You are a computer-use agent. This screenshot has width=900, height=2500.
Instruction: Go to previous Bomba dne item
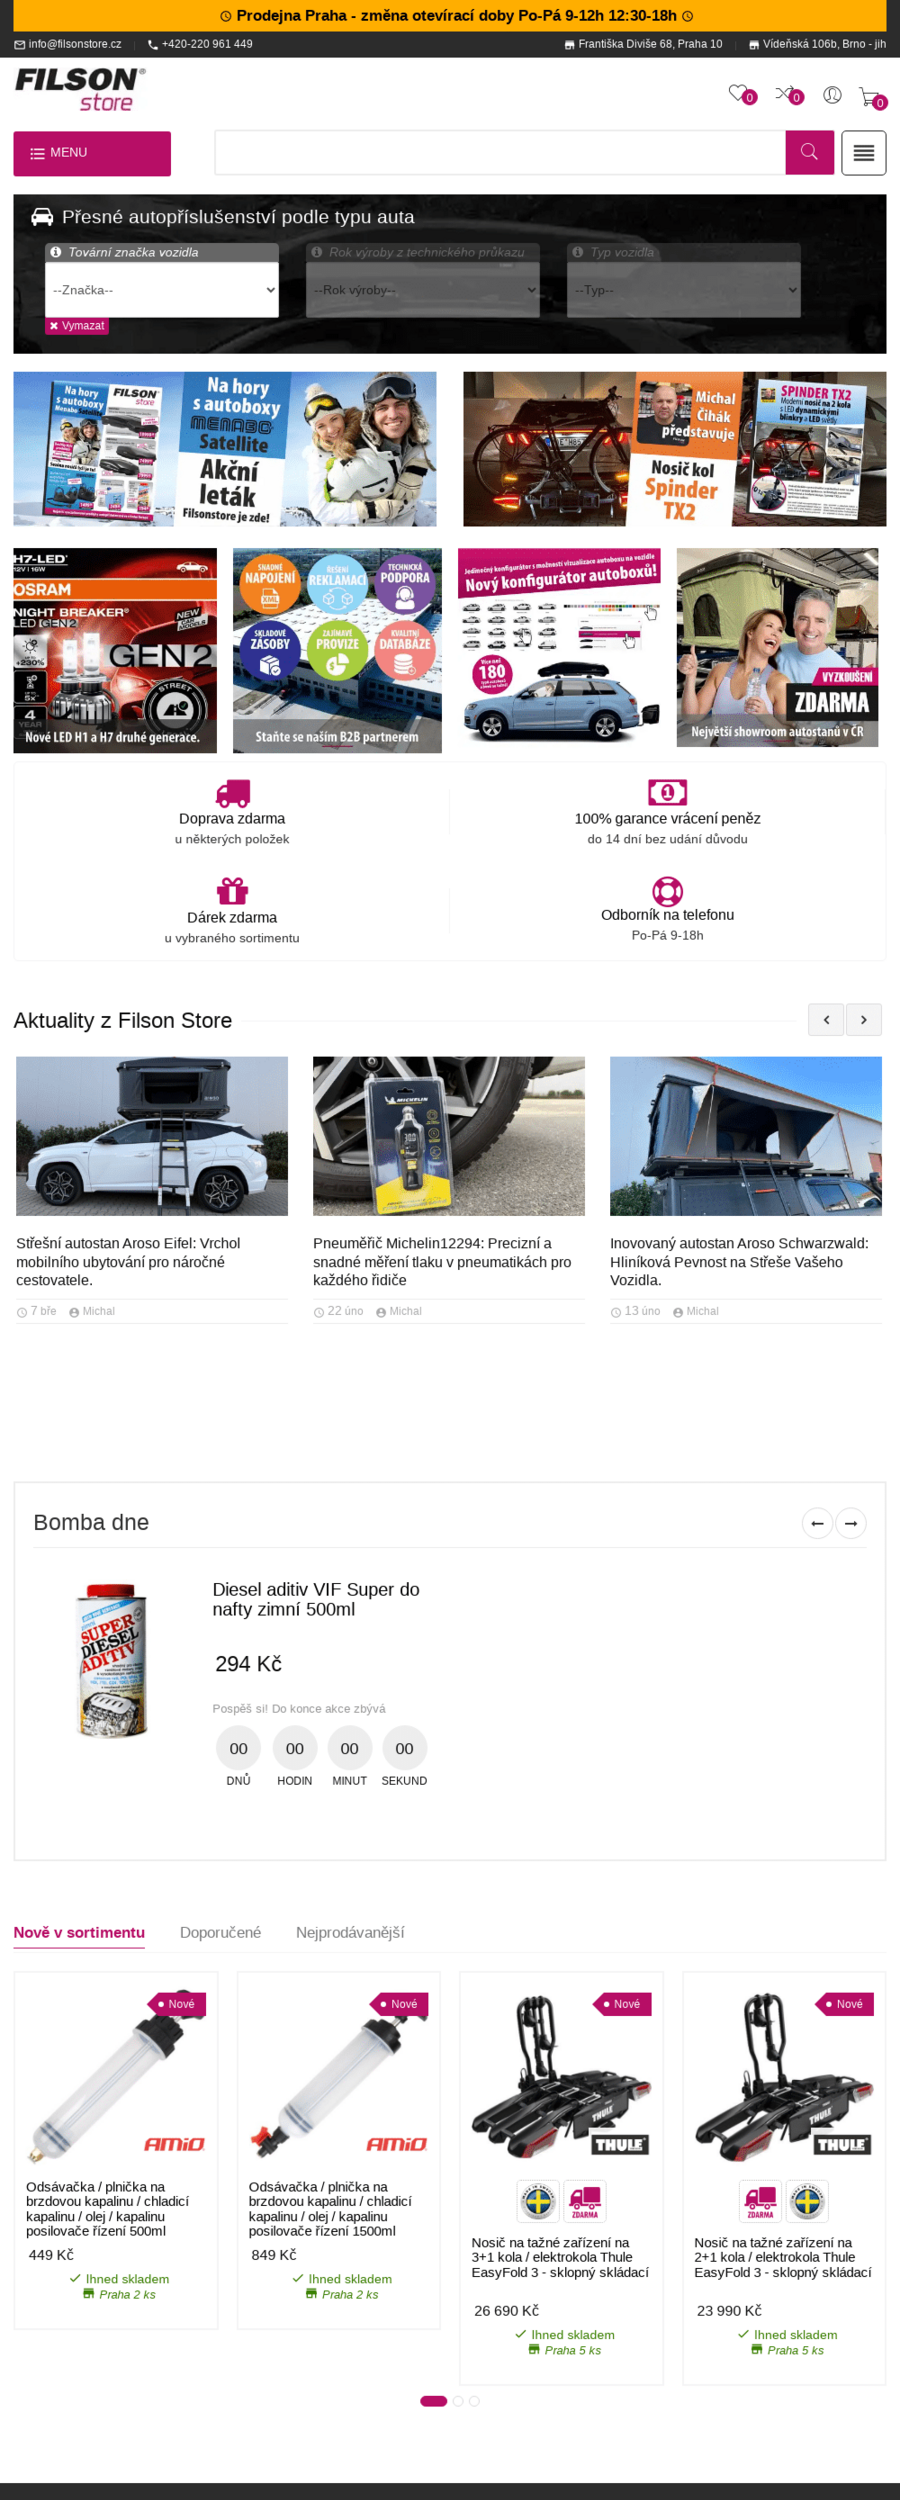click(x=817, y=1523)
